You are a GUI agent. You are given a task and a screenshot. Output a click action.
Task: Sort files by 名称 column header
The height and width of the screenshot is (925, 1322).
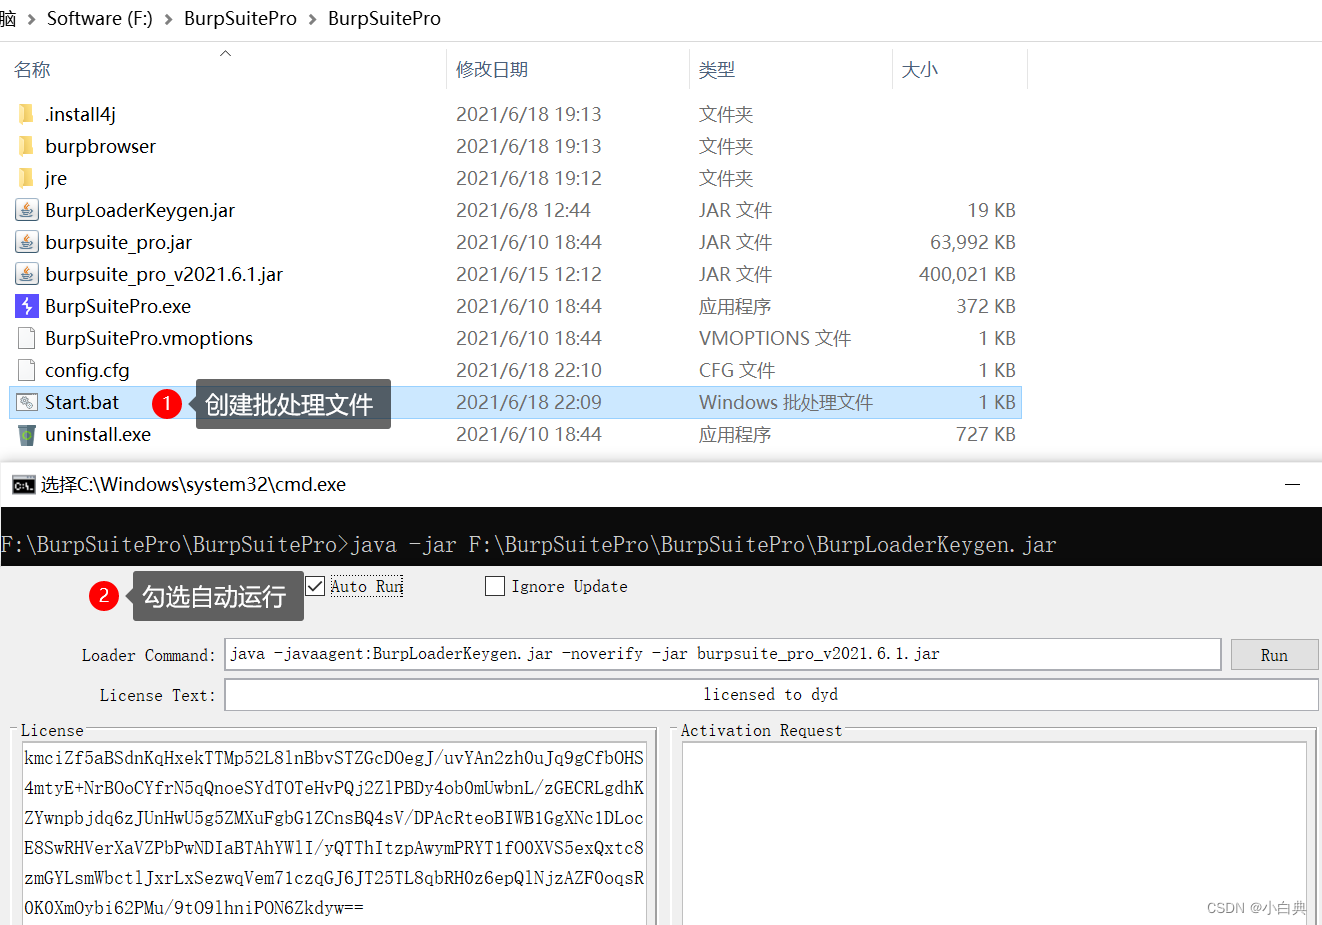point(32,70)
